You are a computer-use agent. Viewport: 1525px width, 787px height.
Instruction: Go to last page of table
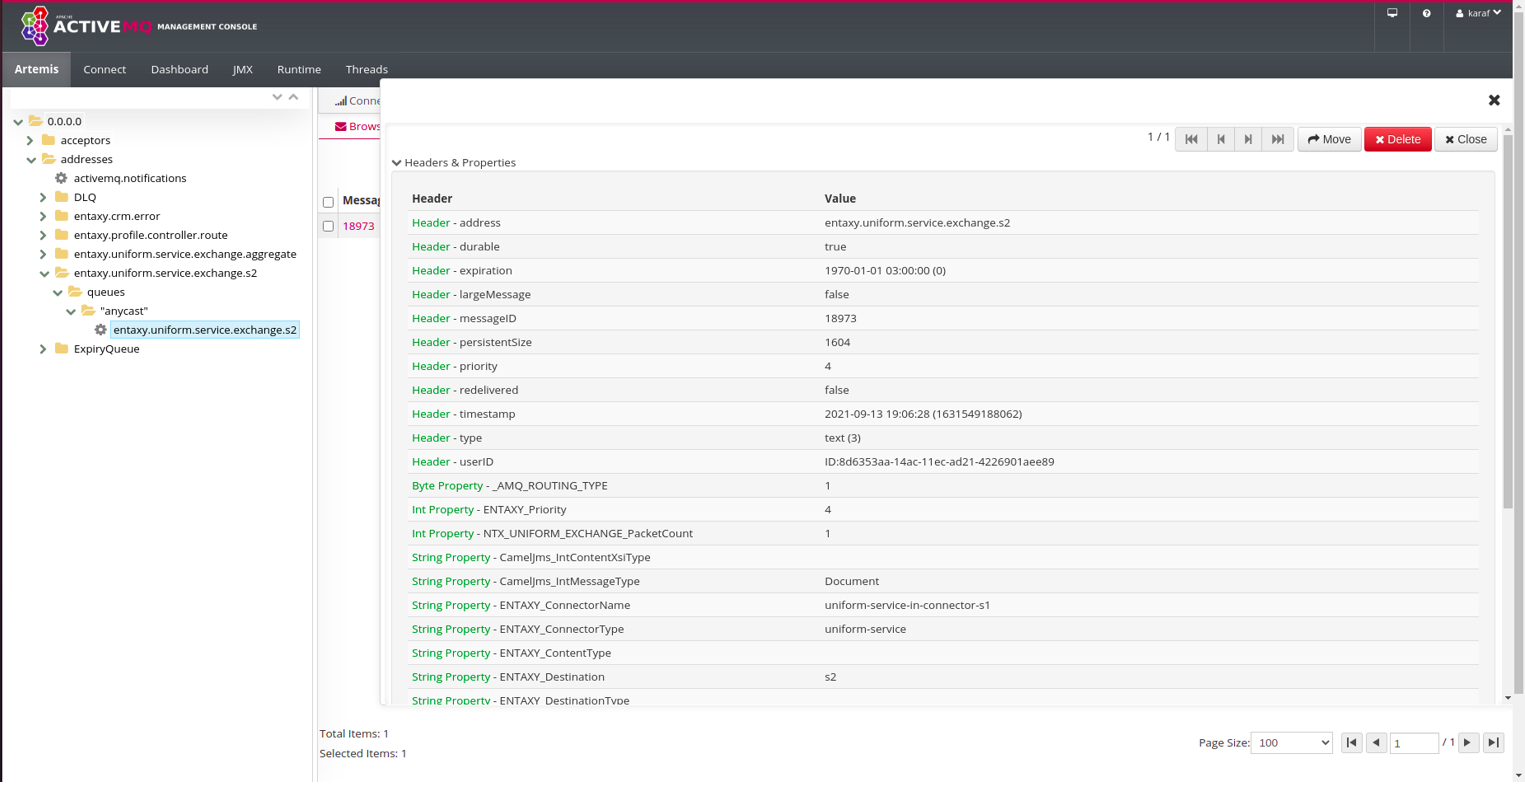pyautogui.click(x=1493, y=743)
